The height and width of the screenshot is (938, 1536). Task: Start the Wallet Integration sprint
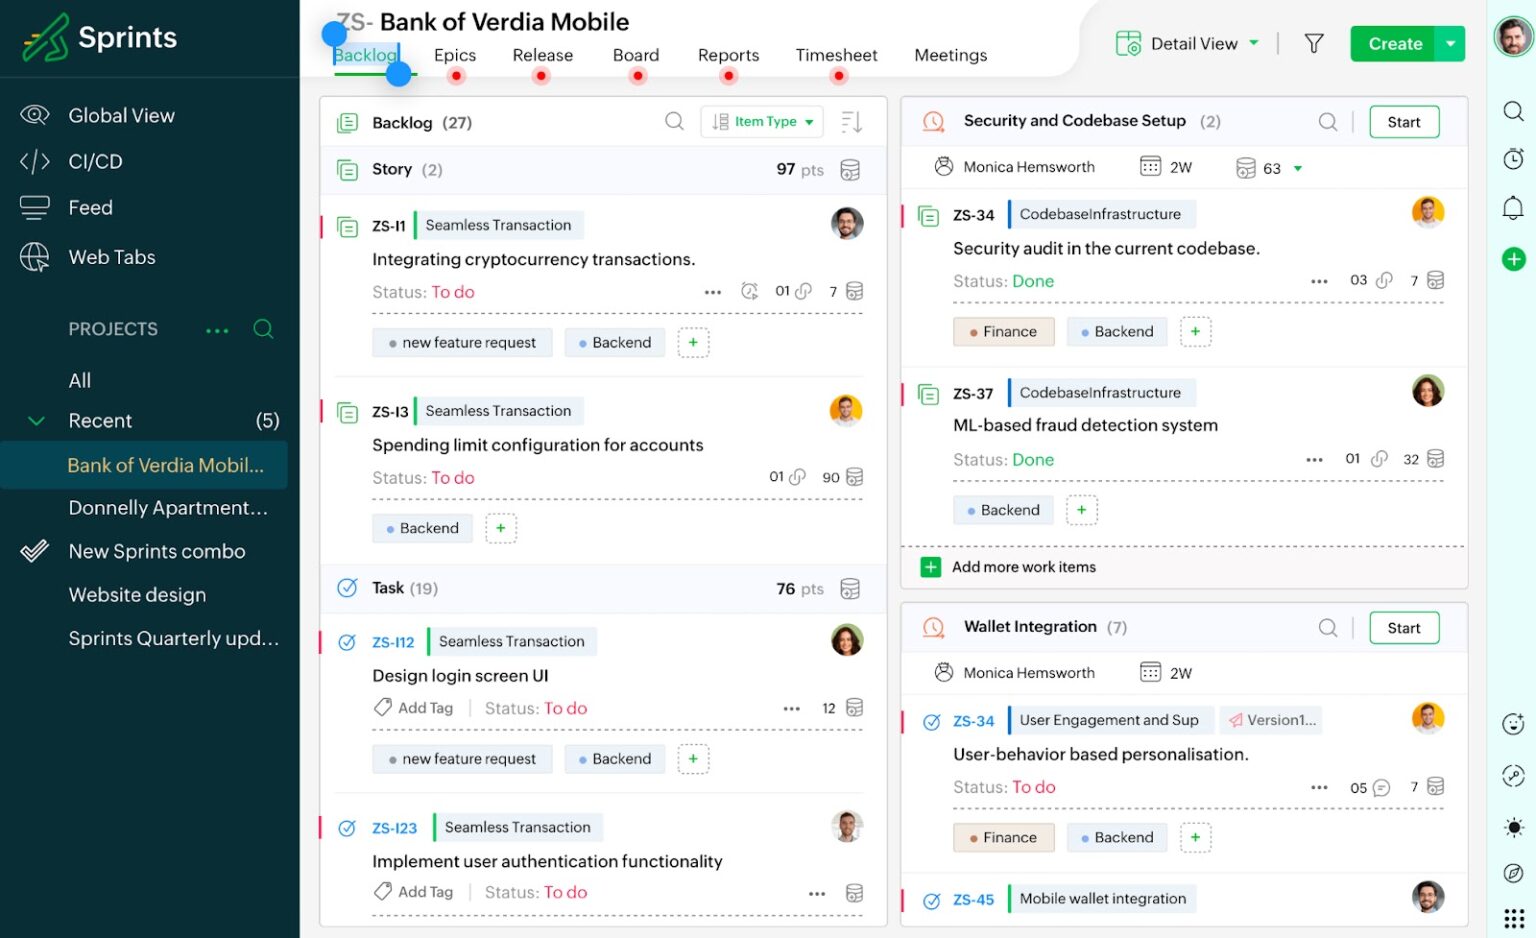click(1404, 627)
